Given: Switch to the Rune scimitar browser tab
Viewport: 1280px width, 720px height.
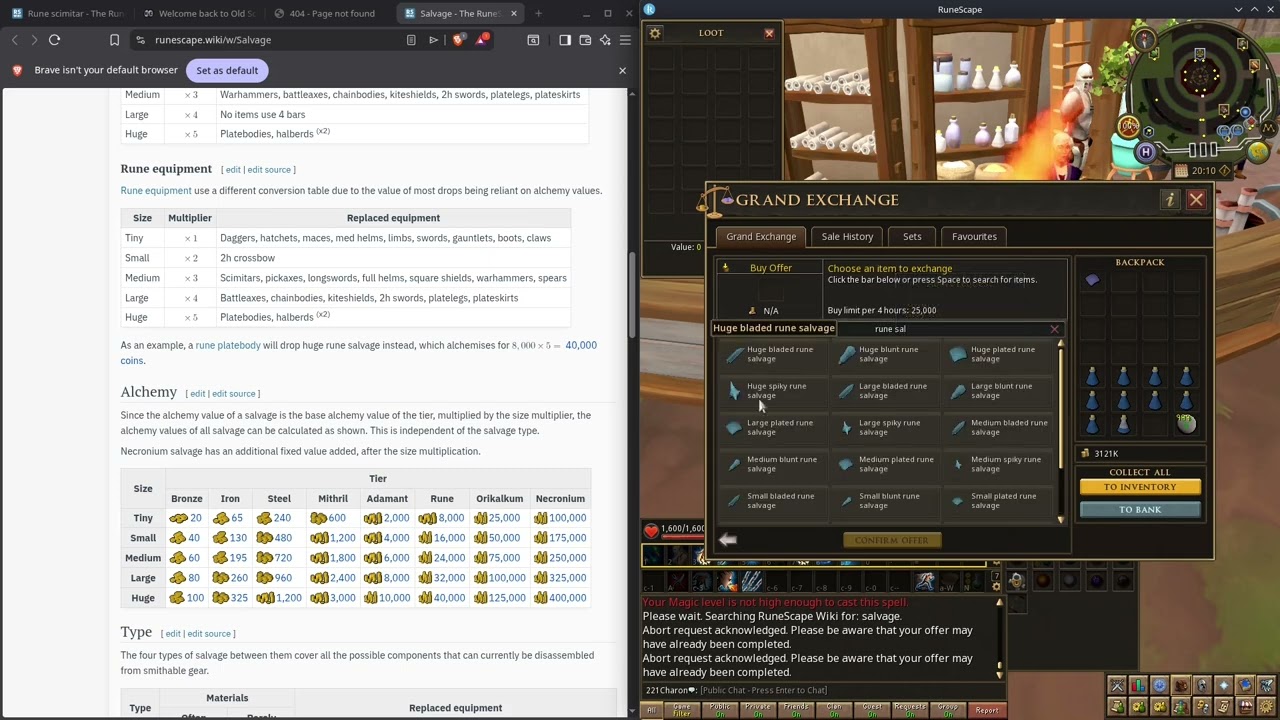Looking at the screenshot, I should point(67,14).
